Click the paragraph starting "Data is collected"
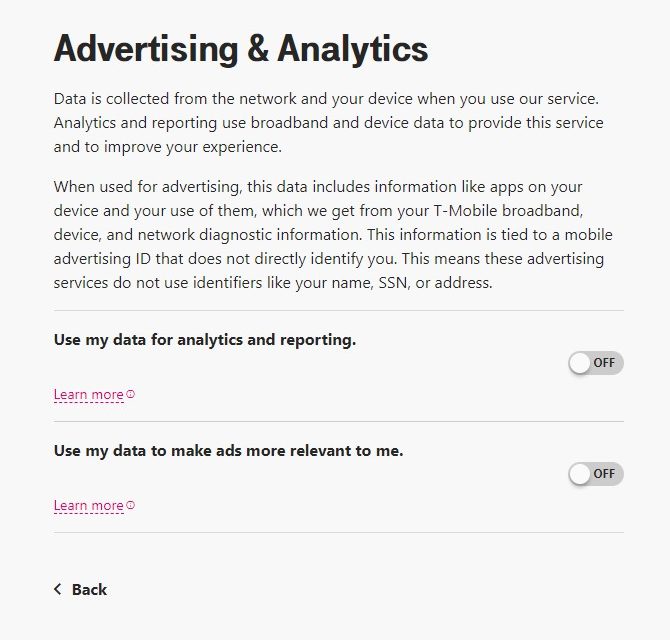The height and width of the screenshot is (640, 670). [x=328, y=124]
